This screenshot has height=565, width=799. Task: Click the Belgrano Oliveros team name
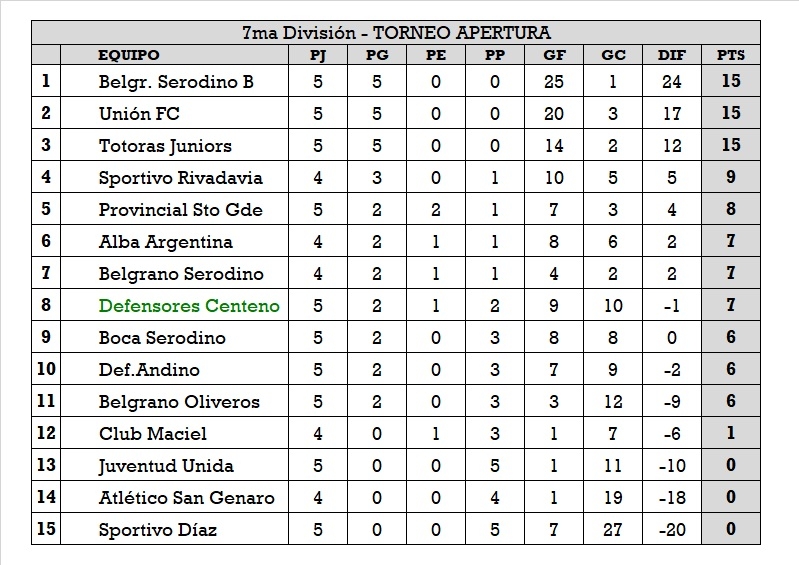pyautogui.click(x=179, y=402)
